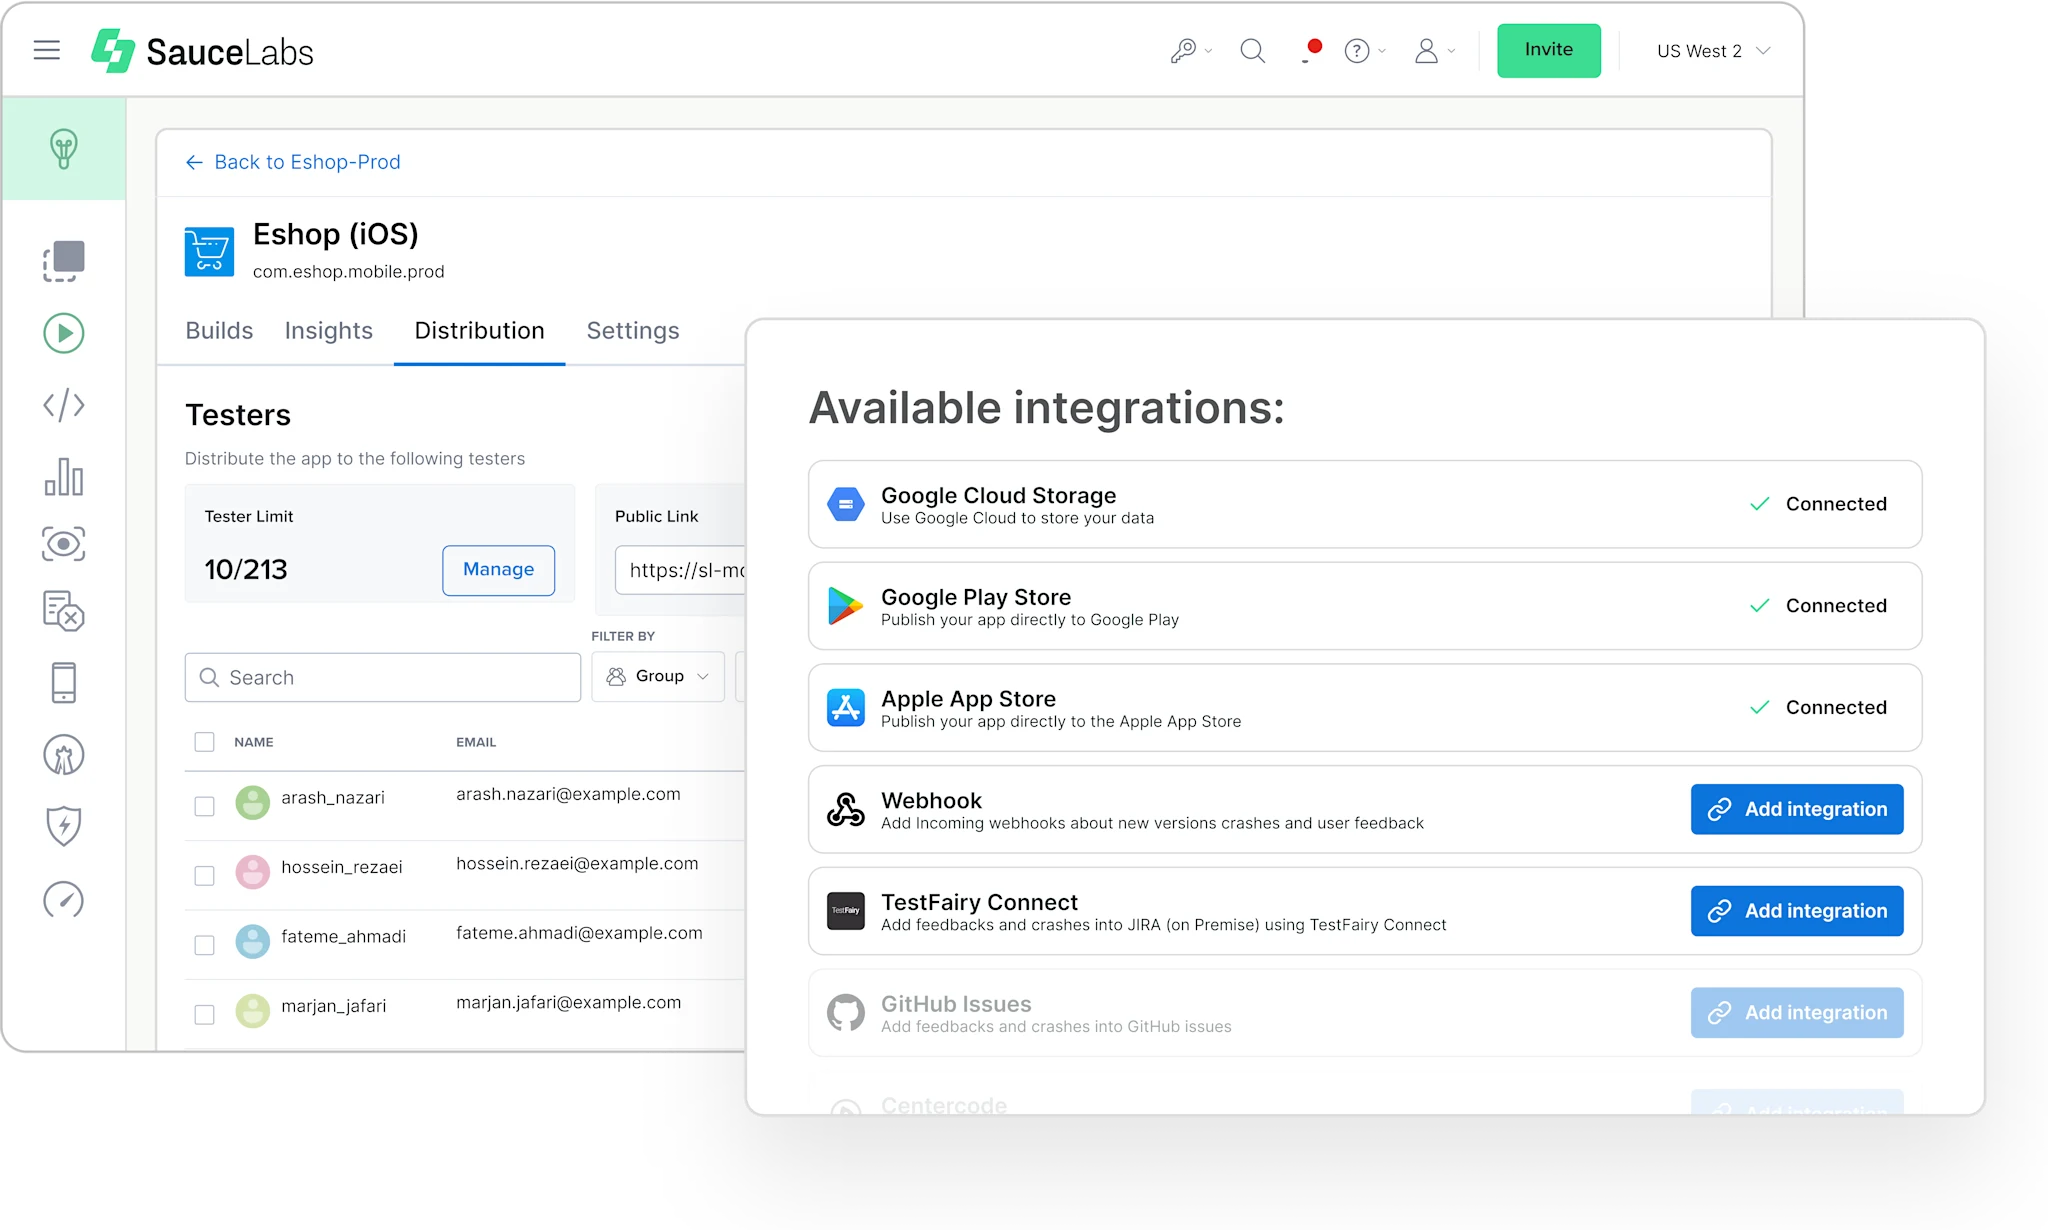Check the marjan_jafari row checkbox

pos(205,1015)
